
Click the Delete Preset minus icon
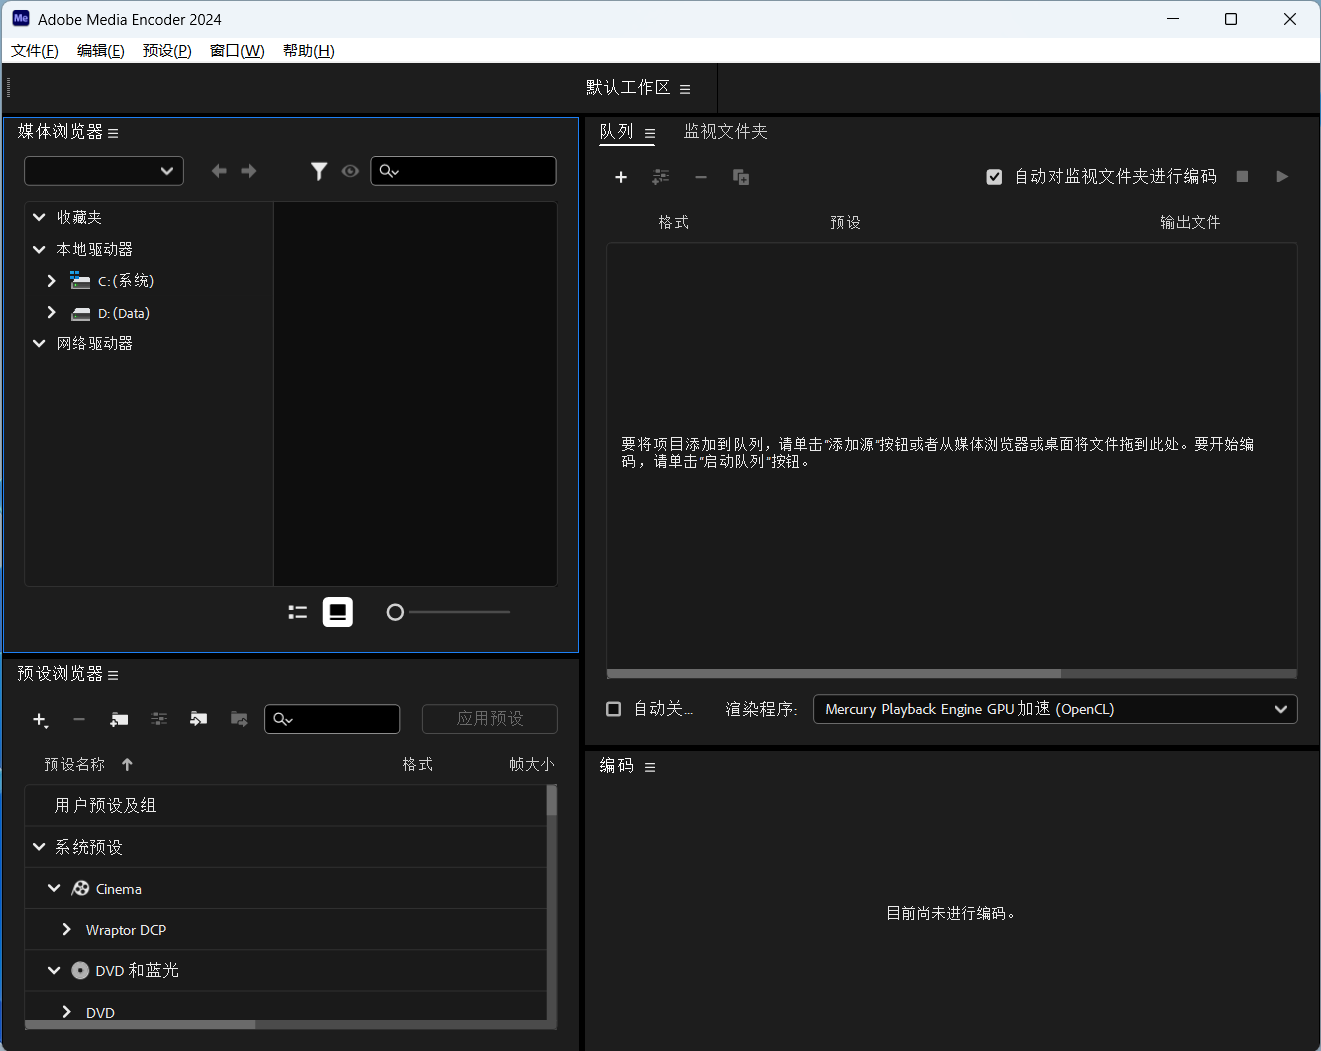pos(79,719)
